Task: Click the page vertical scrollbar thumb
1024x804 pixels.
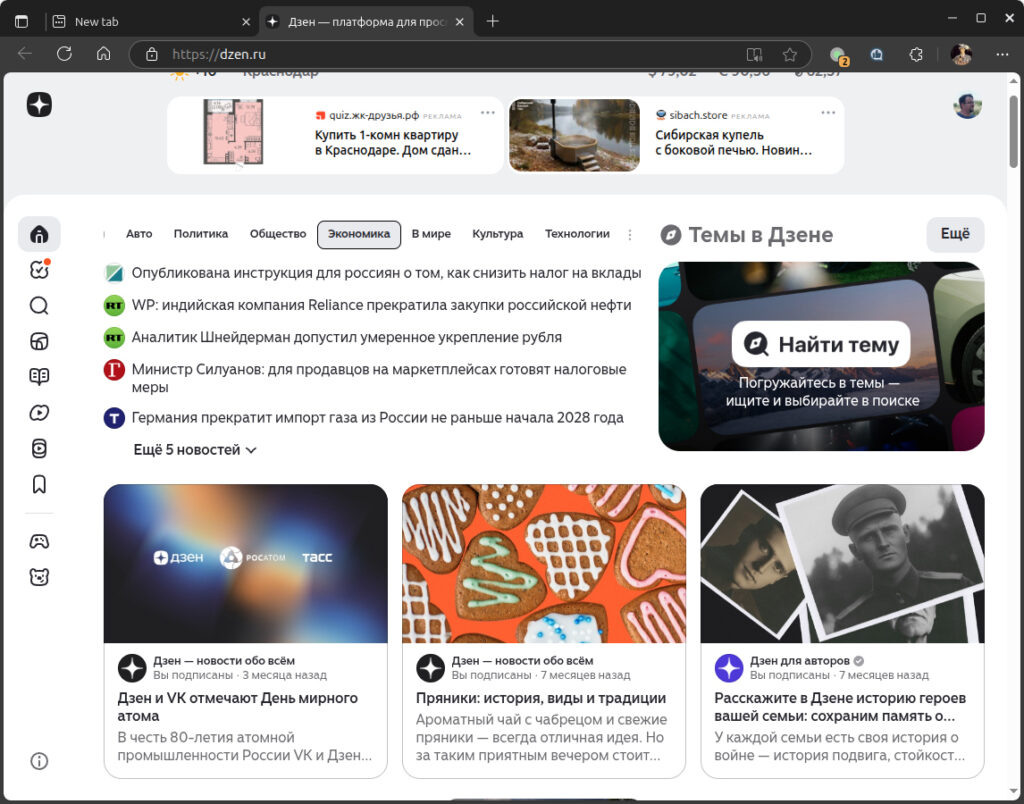Action: [x=1013, y=131]
